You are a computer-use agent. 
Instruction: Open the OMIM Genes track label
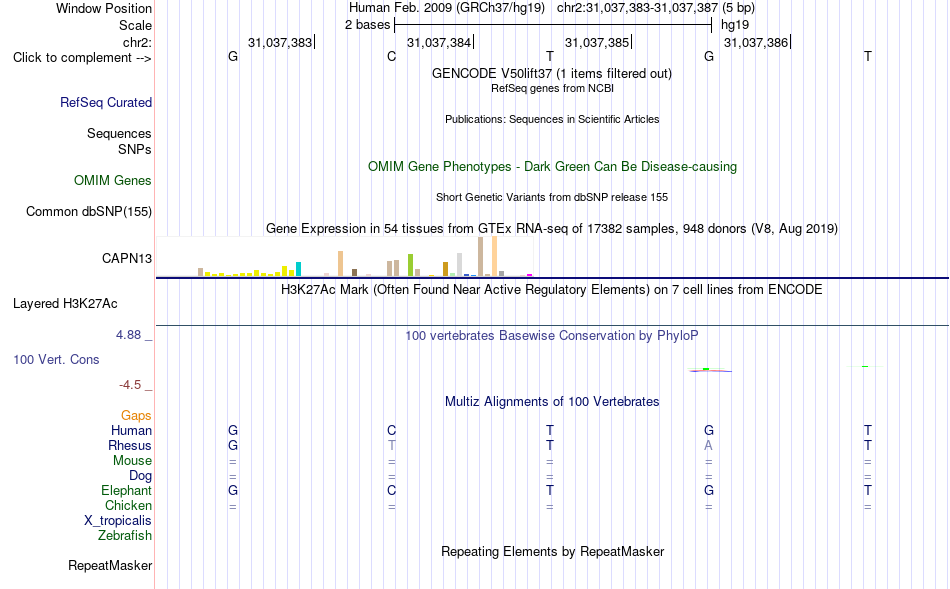[113, 181]
